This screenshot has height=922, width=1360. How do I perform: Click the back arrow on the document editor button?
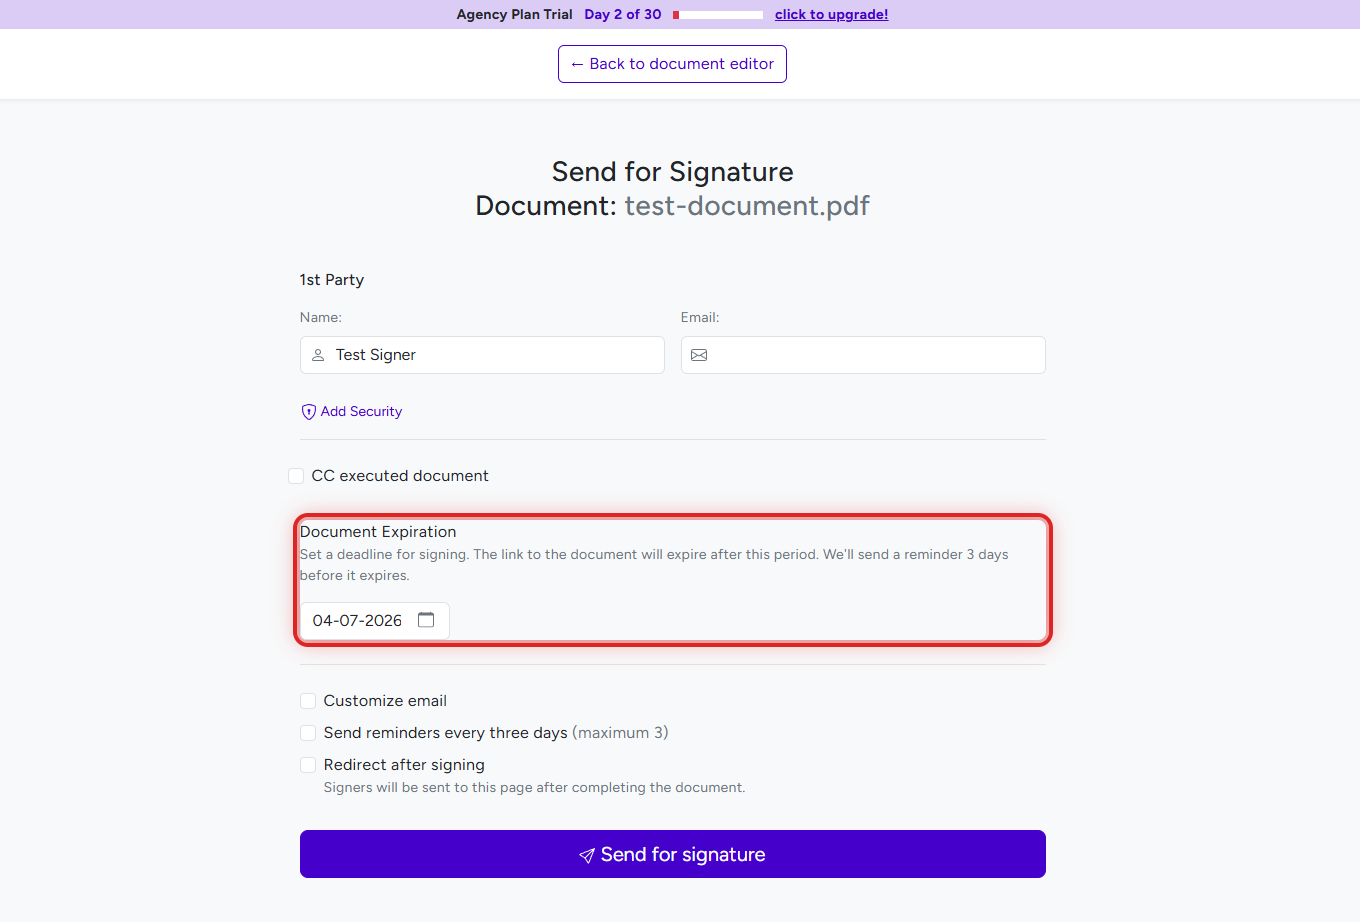pos(578,63)
